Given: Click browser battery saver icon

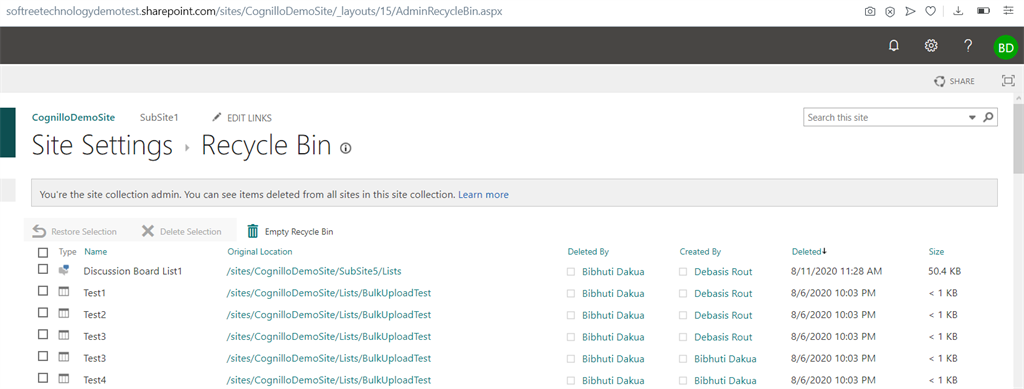Looking at the screenshot, I should [984, 12].
